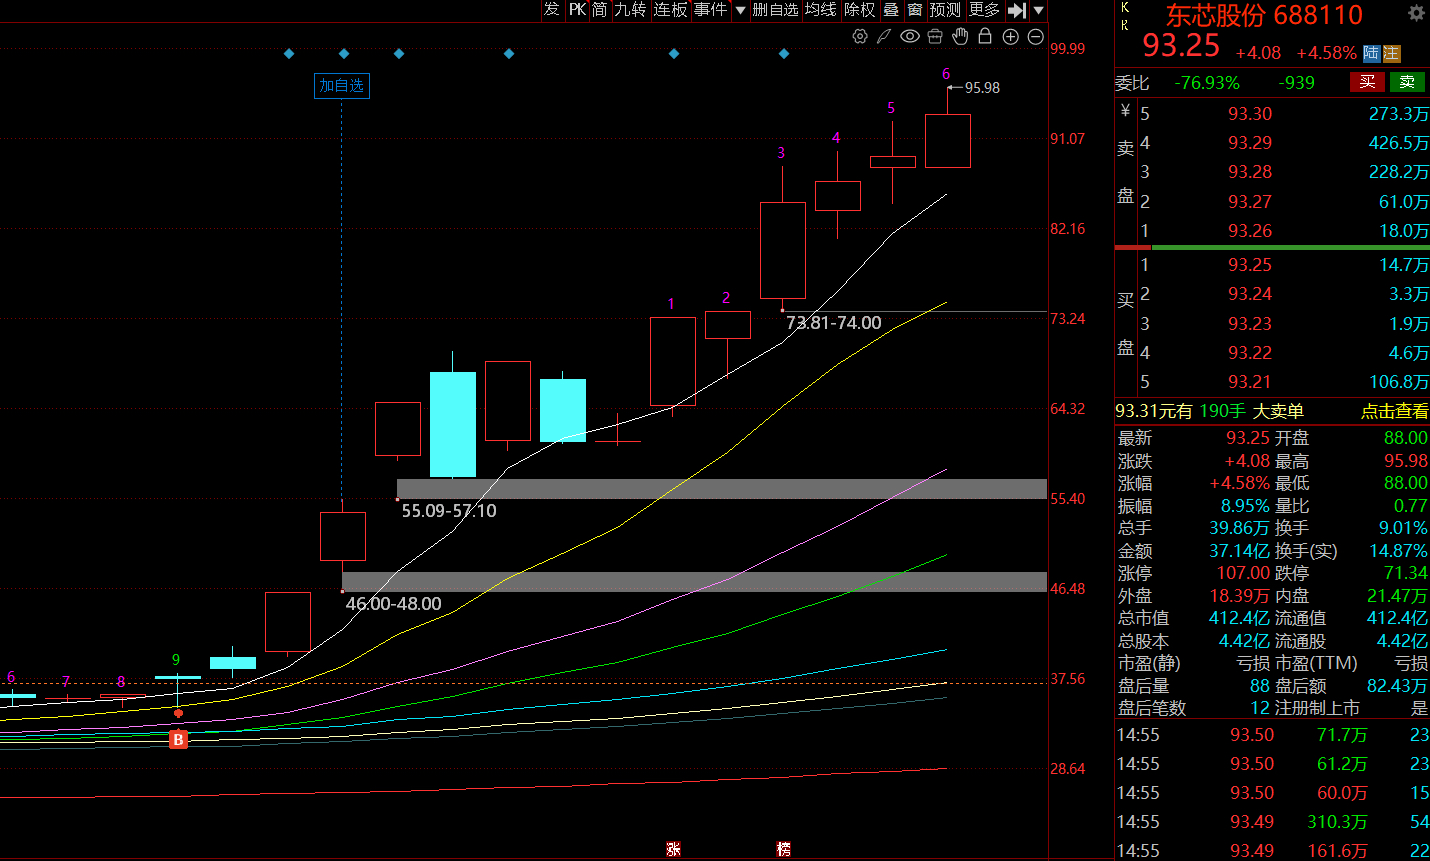
Task: Open the 更多 more menu
Action: coord(984,10)
